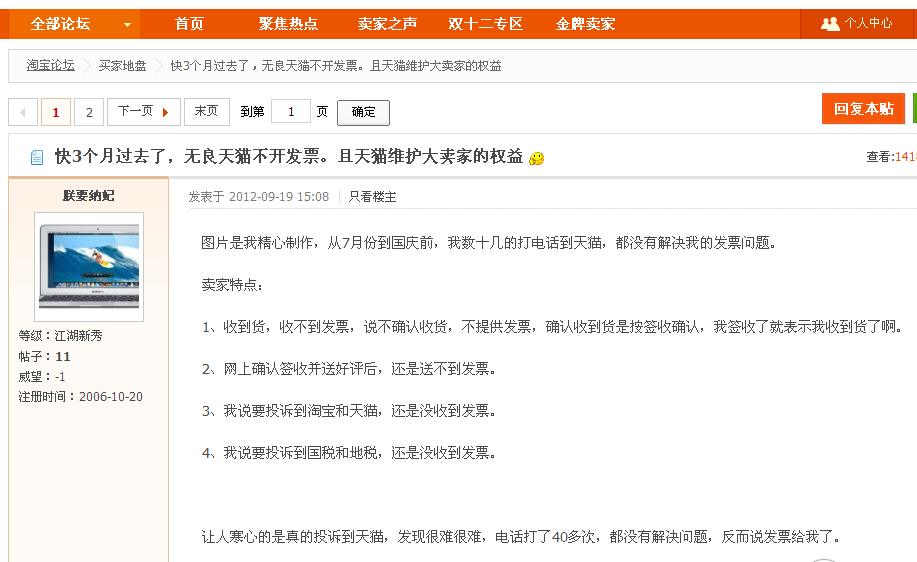Image resolution: width=917 pixels, height=562 pixels.
Task: Click 只看楼主 filter link
Action: point(373,196)
